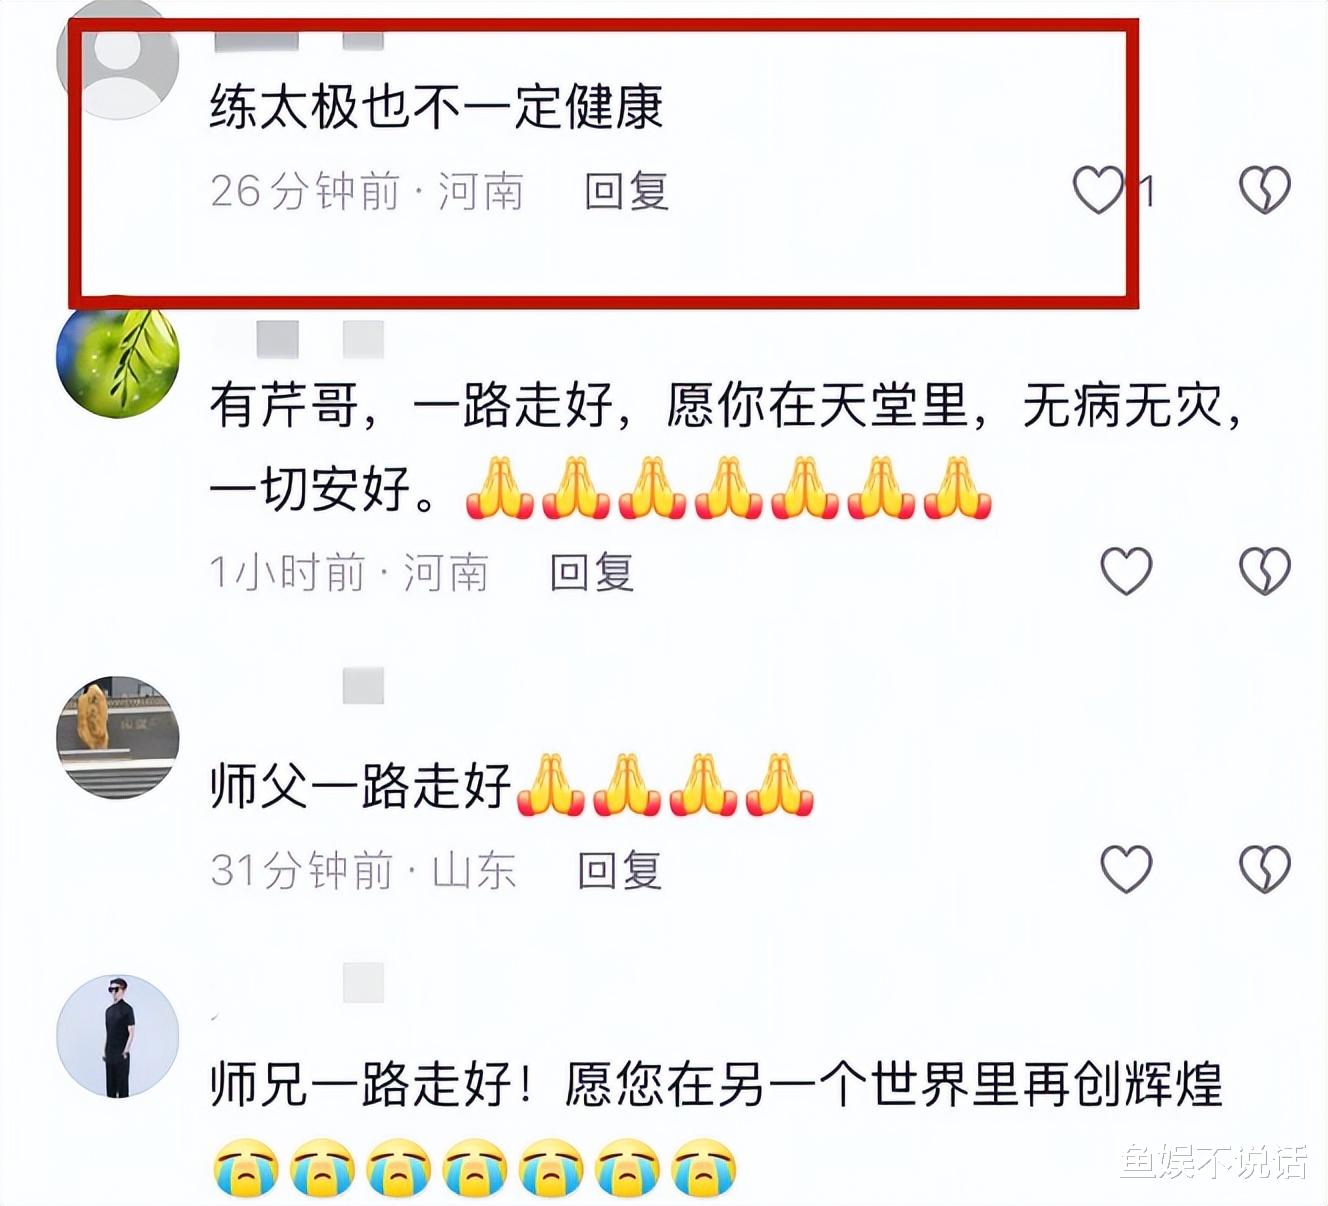Dislike the 练太极也不一定健康 comment

tap(1264, 190)
